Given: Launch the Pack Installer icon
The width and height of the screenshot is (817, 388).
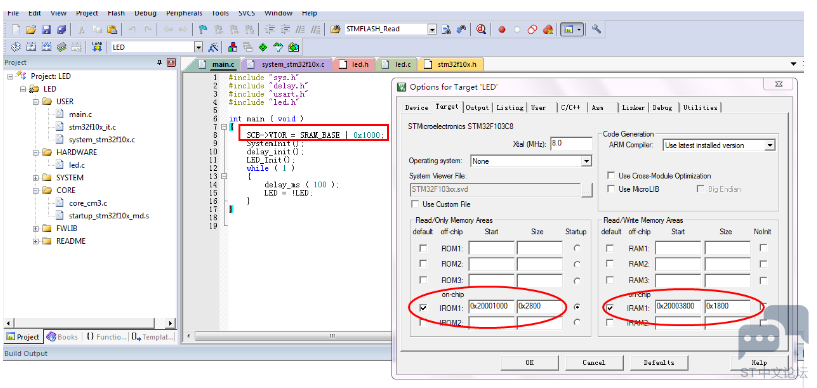Looking at the screenshot, I should [294, 47].
